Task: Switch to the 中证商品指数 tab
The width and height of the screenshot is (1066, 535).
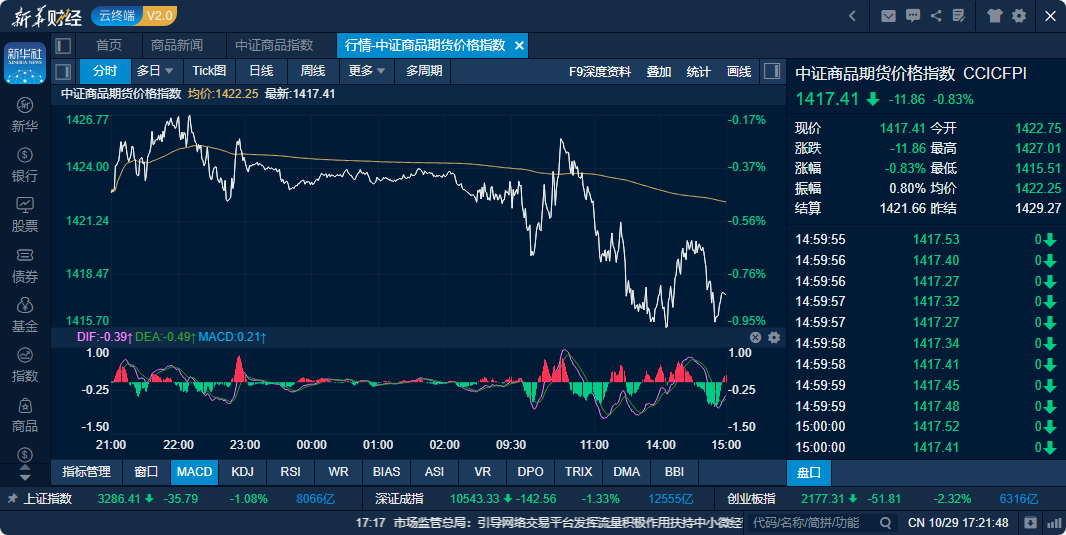Action: (274, 46)
